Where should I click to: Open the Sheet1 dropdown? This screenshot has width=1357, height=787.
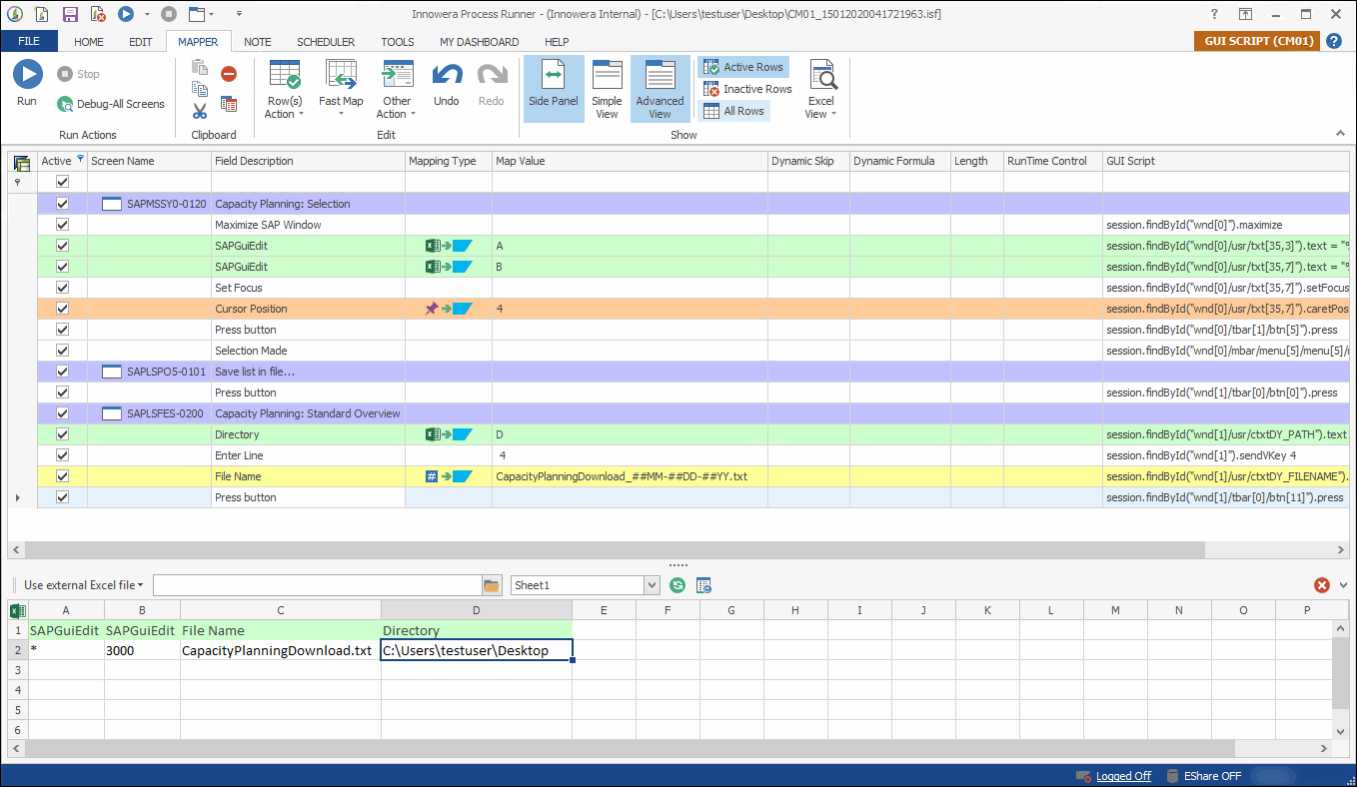click(x=652, y=585)
